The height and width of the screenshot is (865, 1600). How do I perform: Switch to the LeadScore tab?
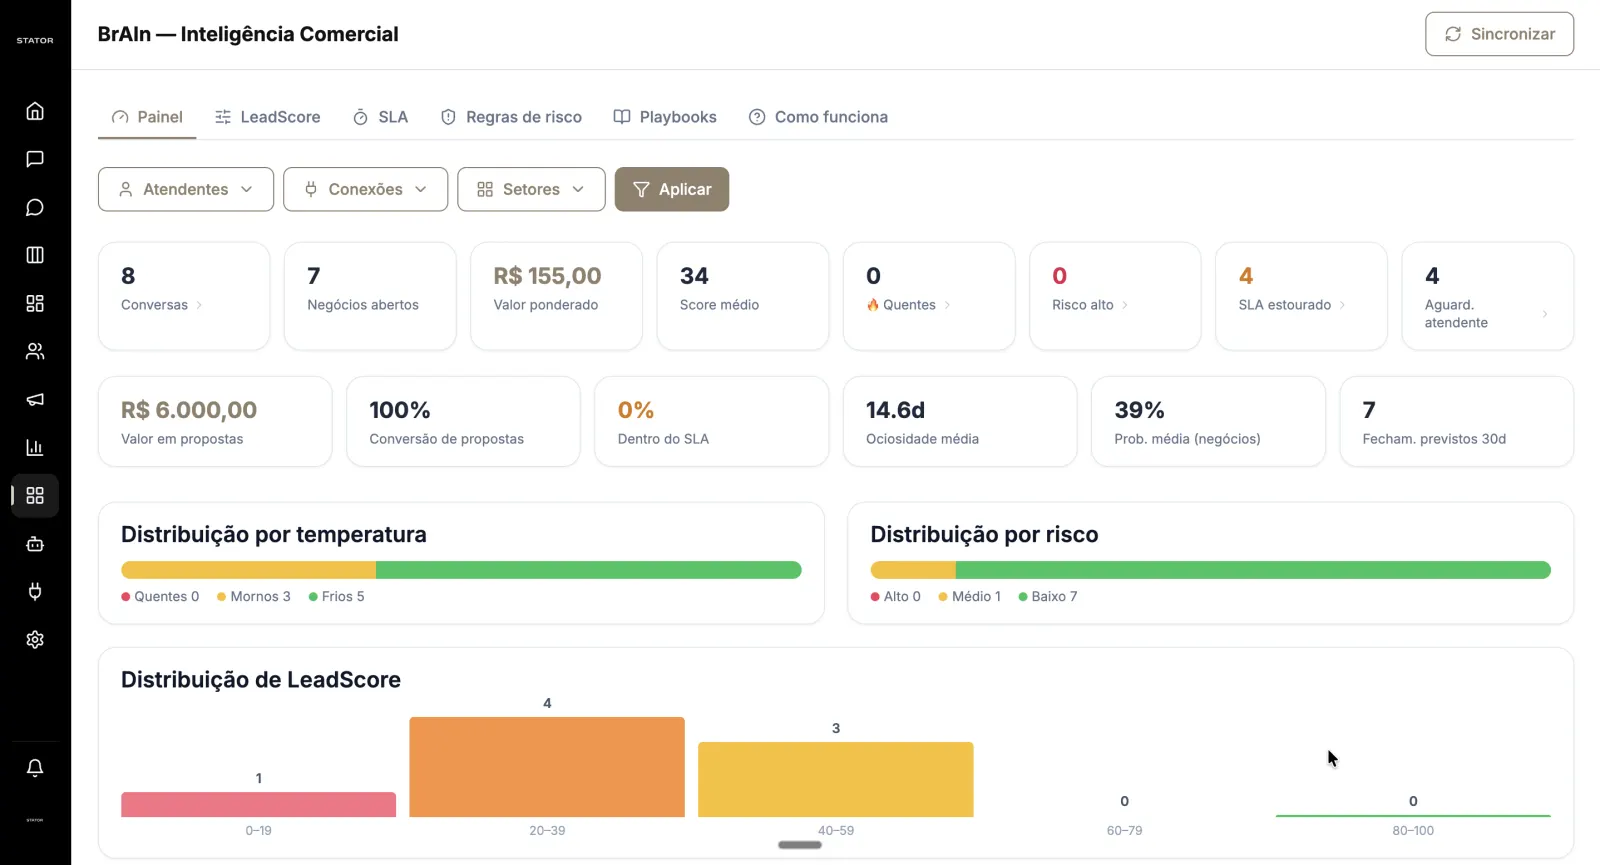pos(268,117)
